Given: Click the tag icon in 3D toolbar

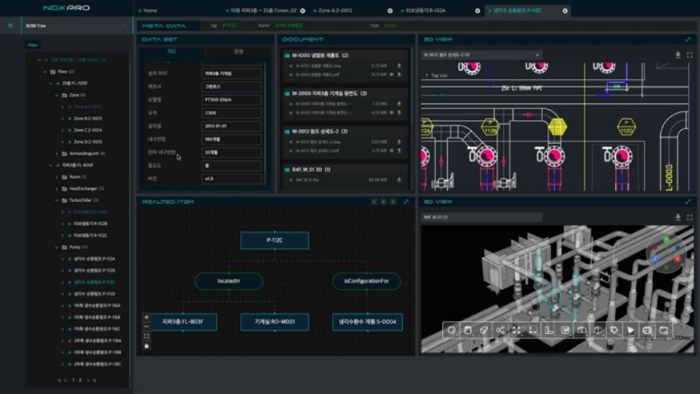Looking at the screenshot, I should pyautogui.click(x=614, y=331).
